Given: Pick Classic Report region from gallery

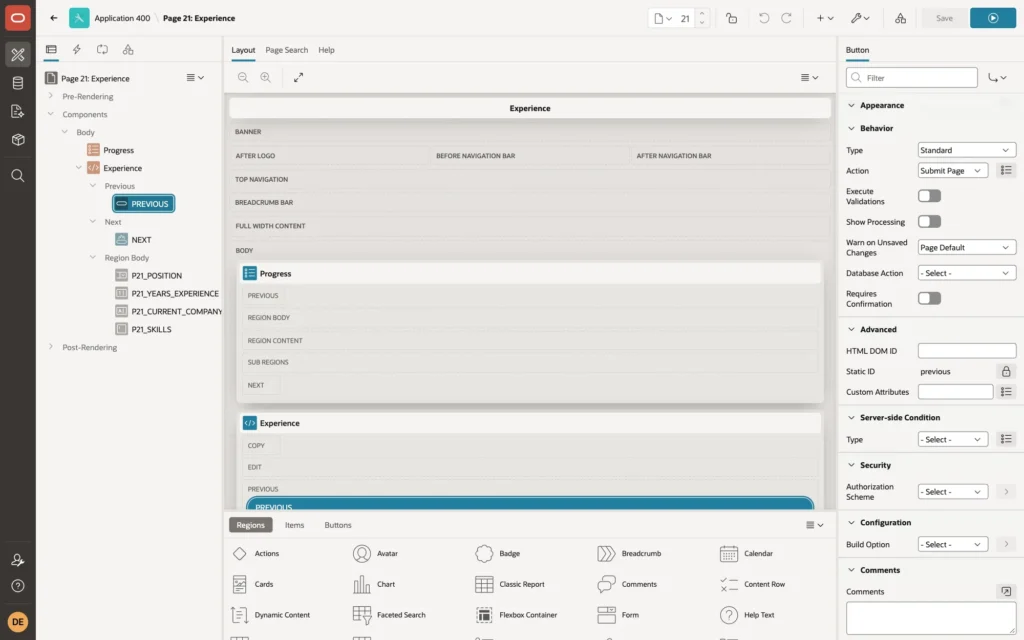Looking at the screenshot, I should (509, 584).
